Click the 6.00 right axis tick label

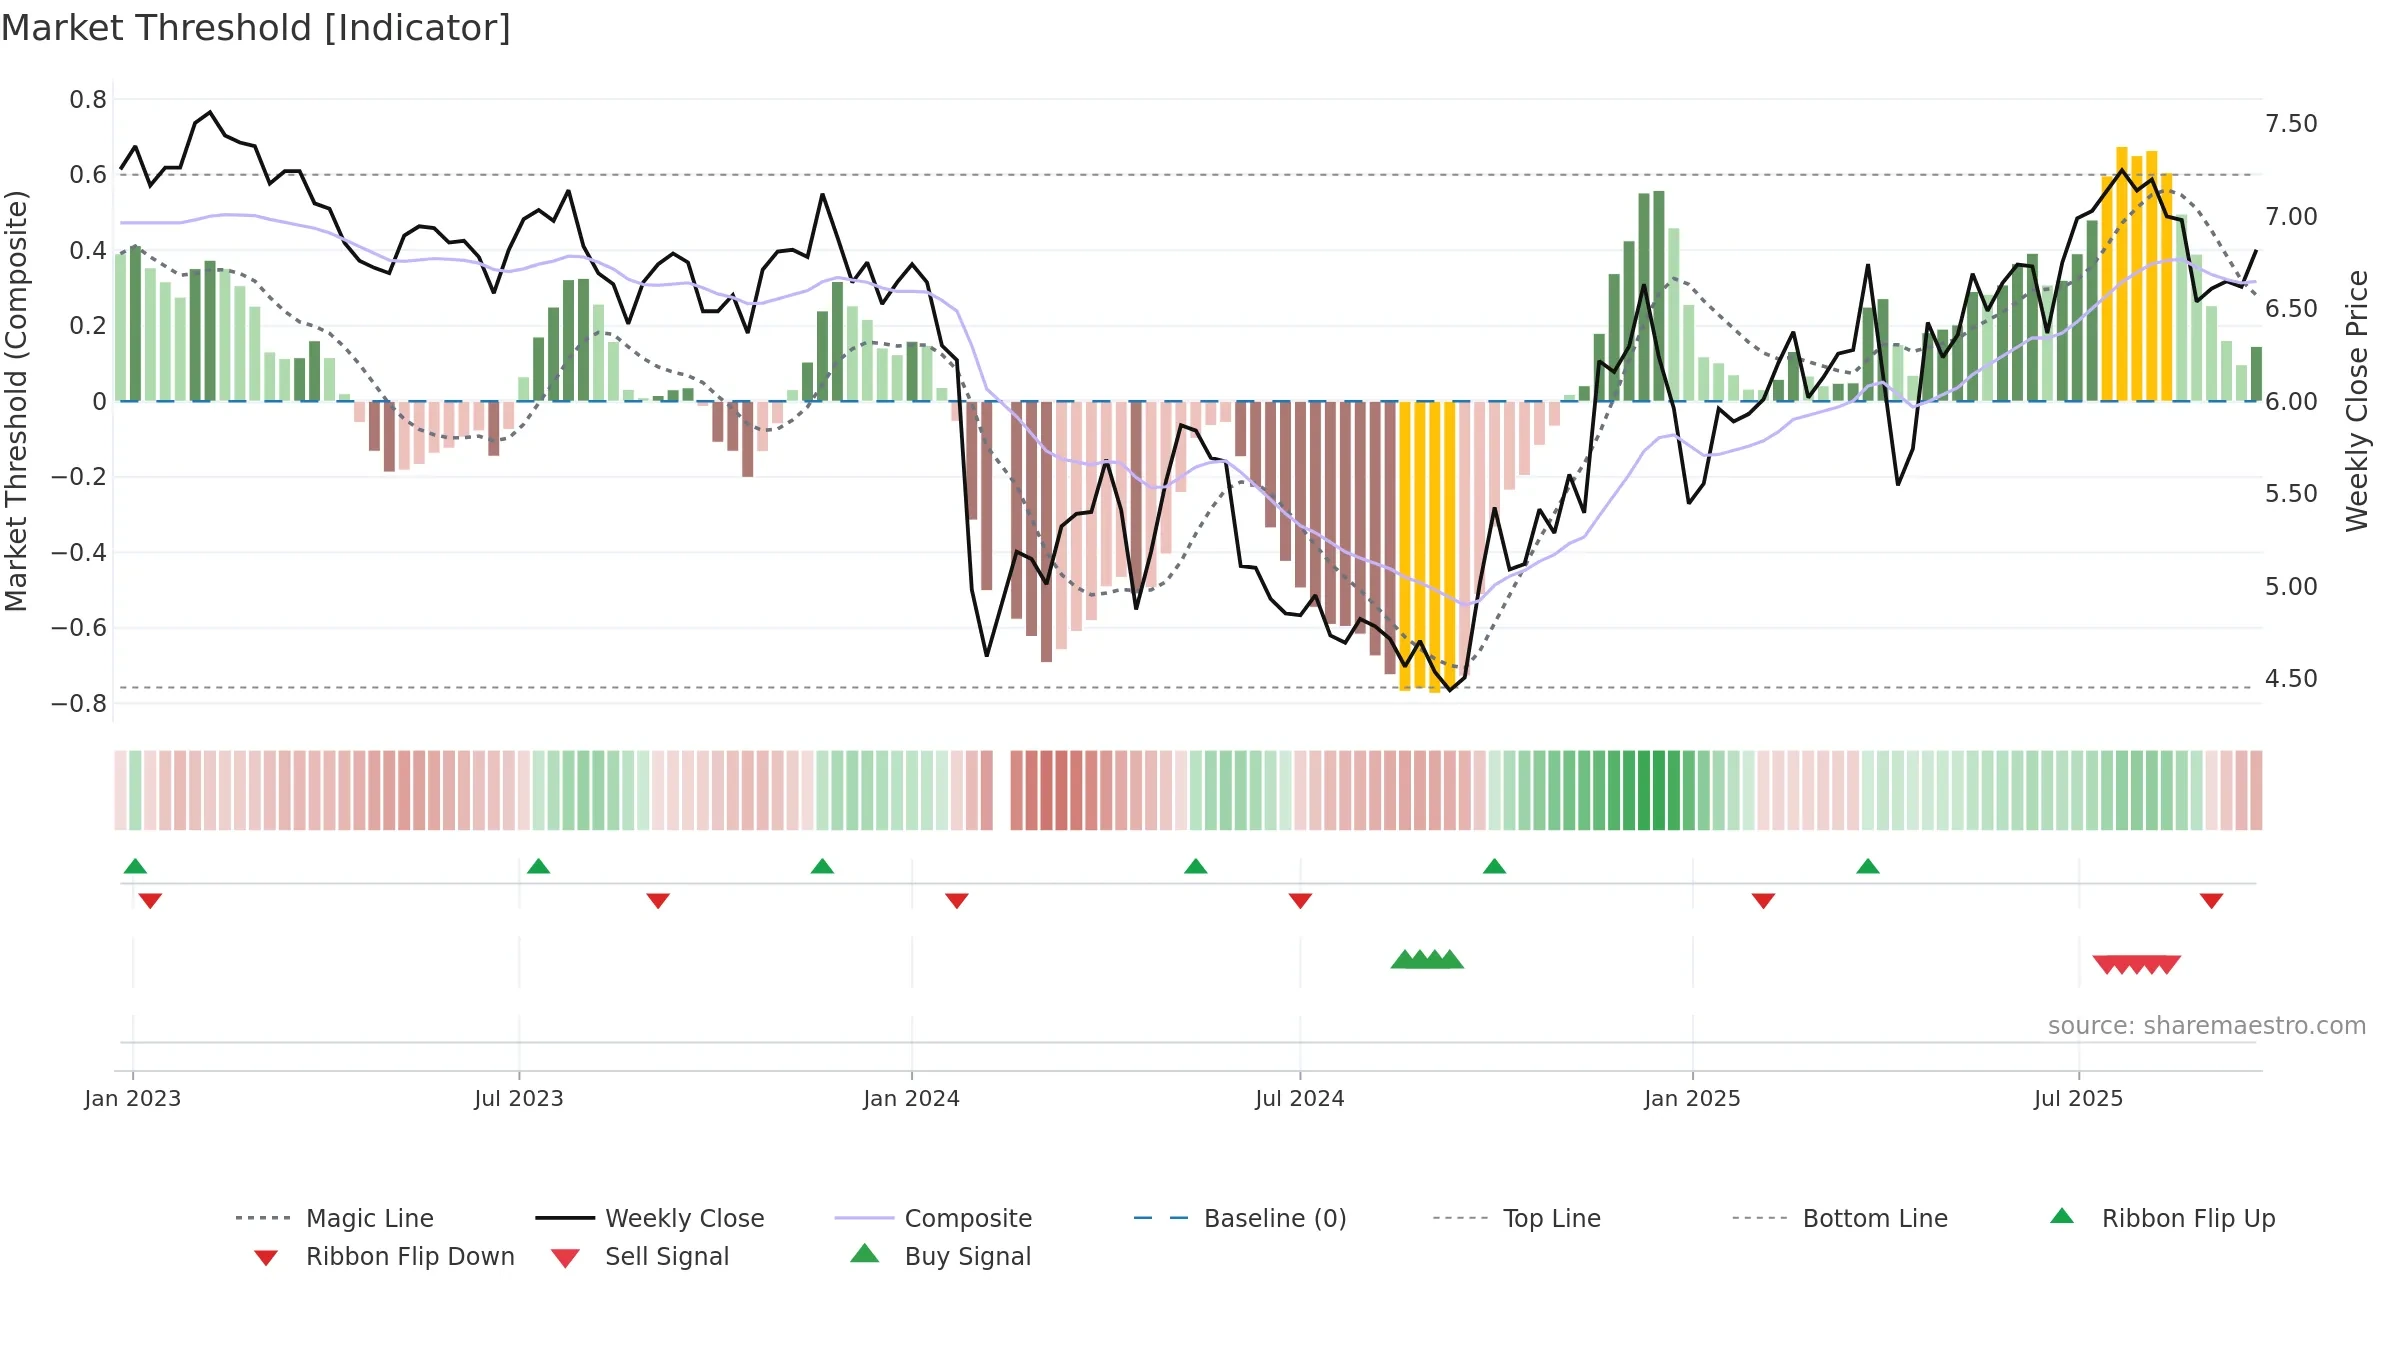(x=2291, y=402)
